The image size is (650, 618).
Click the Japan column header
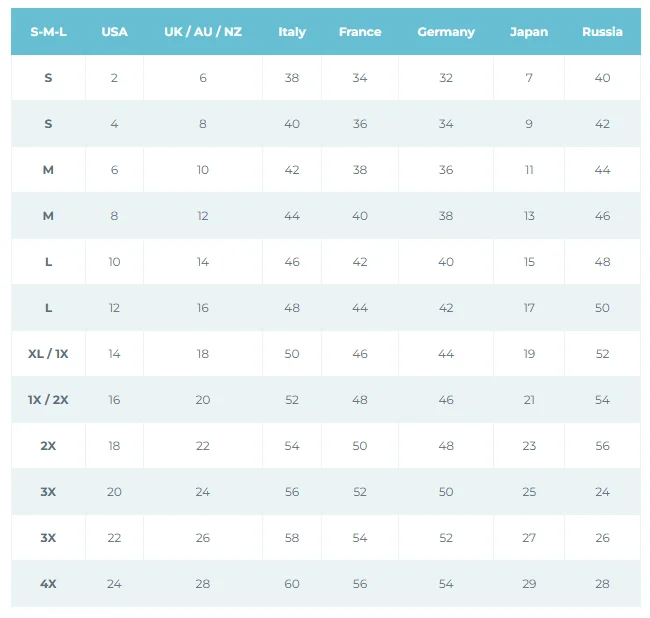click(x=529, y=32)
